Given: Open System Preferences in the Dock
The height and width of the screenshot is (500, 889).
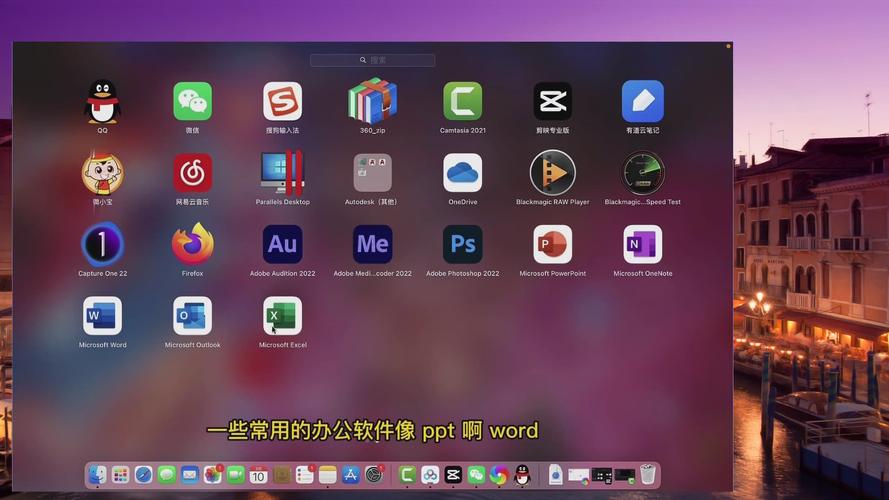Looking at the screenshot, I should tap(374, 475).
